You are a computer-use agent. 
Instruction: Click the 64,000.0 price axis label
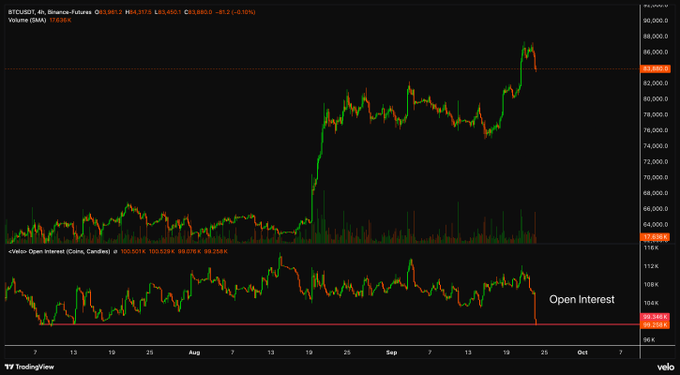coord(655,225)
